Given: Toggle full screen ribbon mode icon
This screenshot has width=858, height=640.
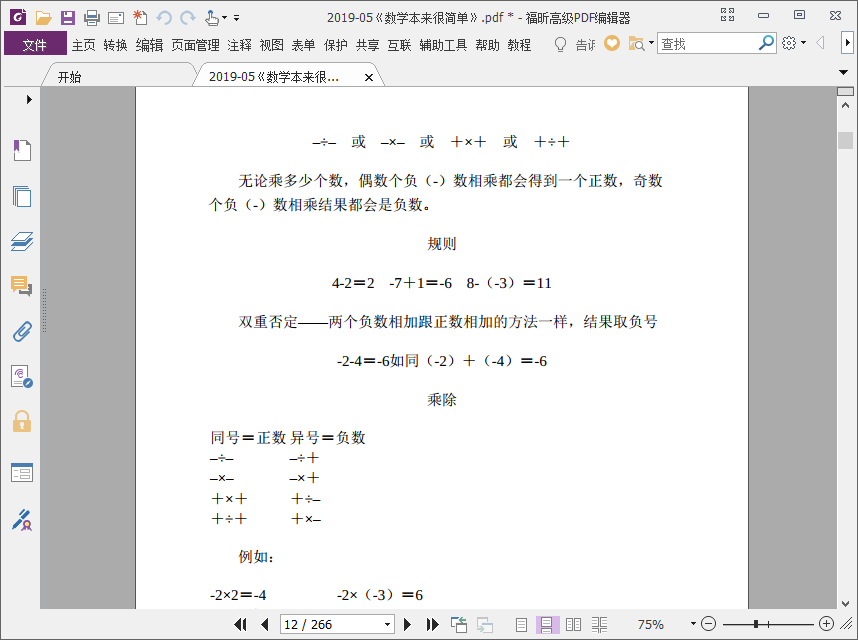Looking at the screenshot, I should (727, 15).
